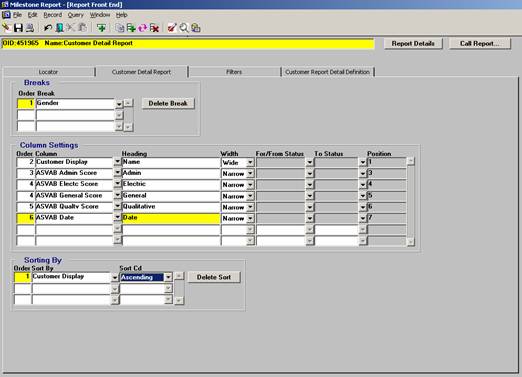Open the Edit menu

click(32, 15)
